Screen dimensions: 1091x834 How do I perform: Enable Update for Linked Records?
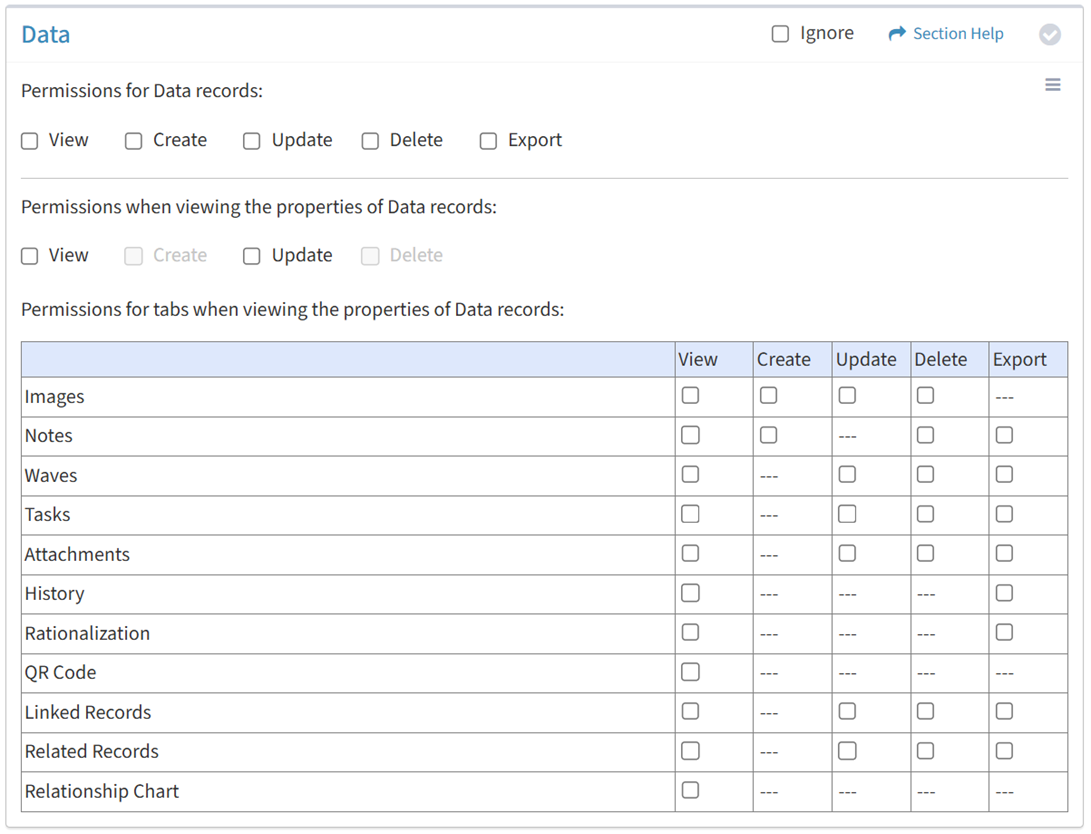pyautogui.click(x=847, y=711)
